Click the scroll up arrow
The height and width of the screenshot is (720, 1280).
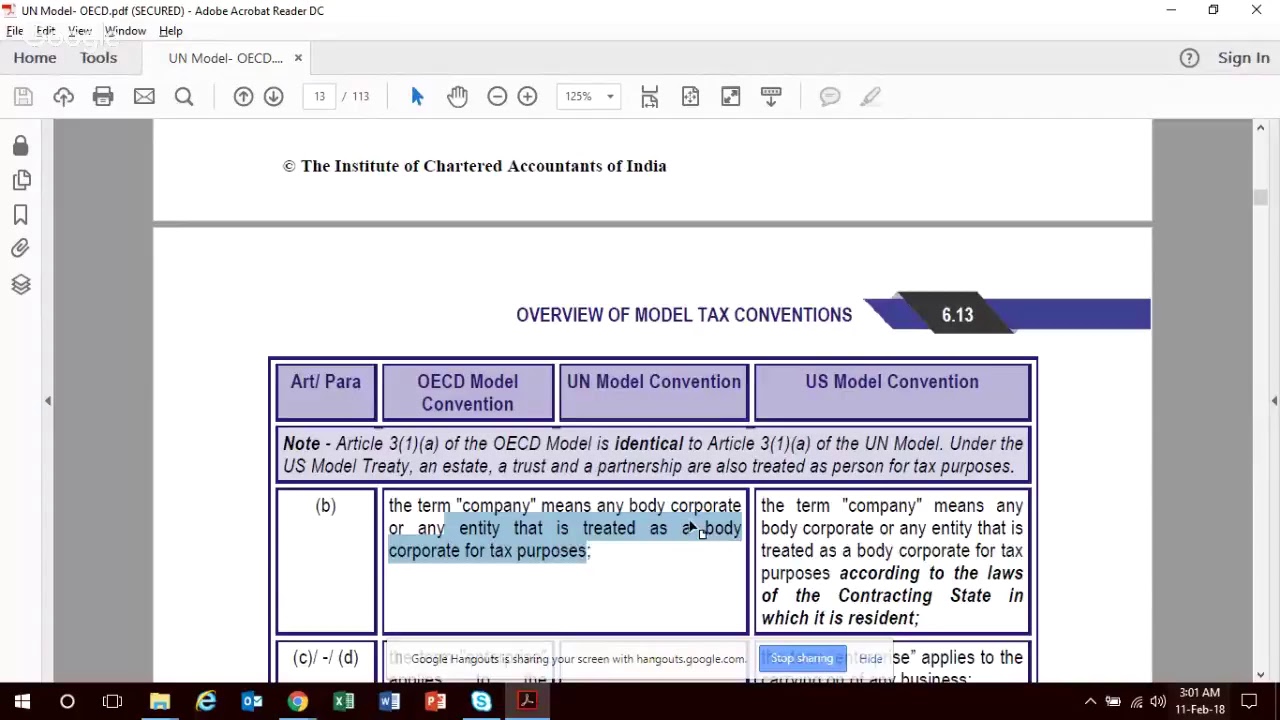(x=1260, y=128)
